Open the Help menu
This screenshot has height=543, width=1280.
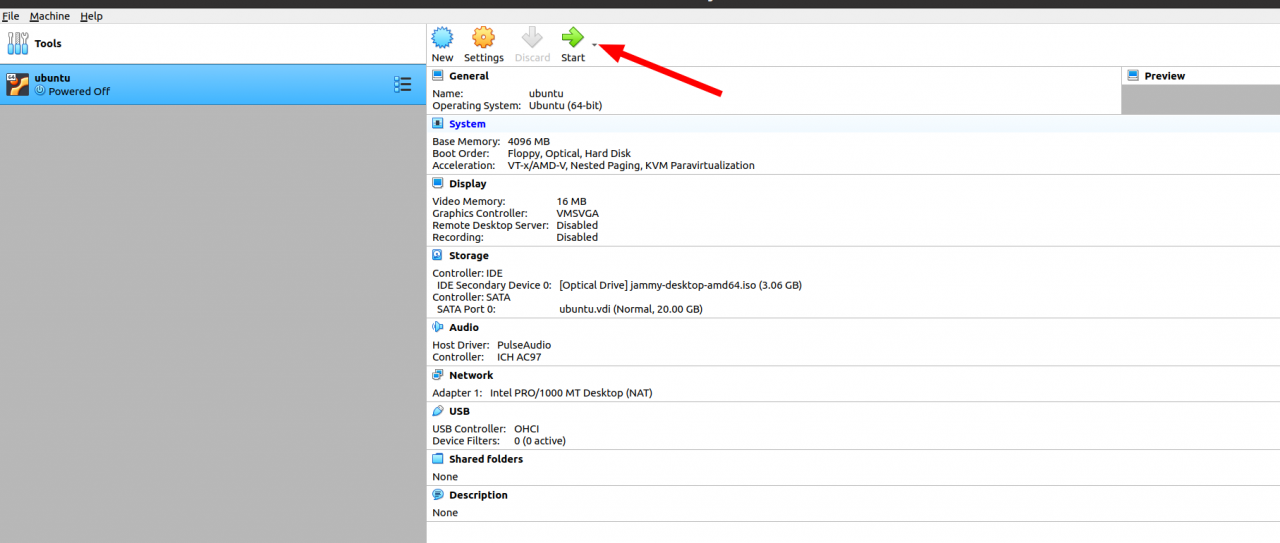pyautogui.click(x=91, y=16)
